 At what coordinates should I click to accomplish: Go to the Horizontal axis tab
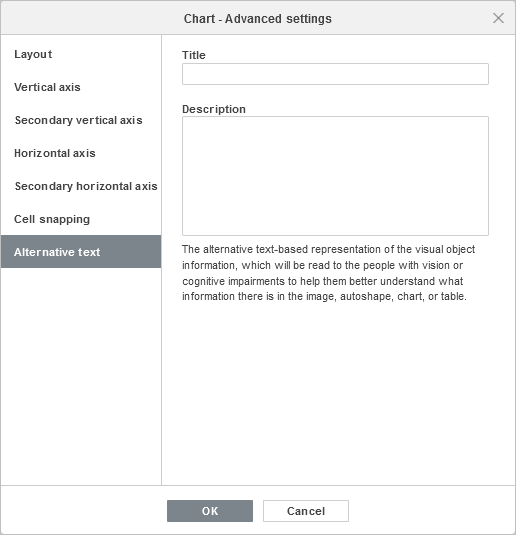click(x=81, y=153)
